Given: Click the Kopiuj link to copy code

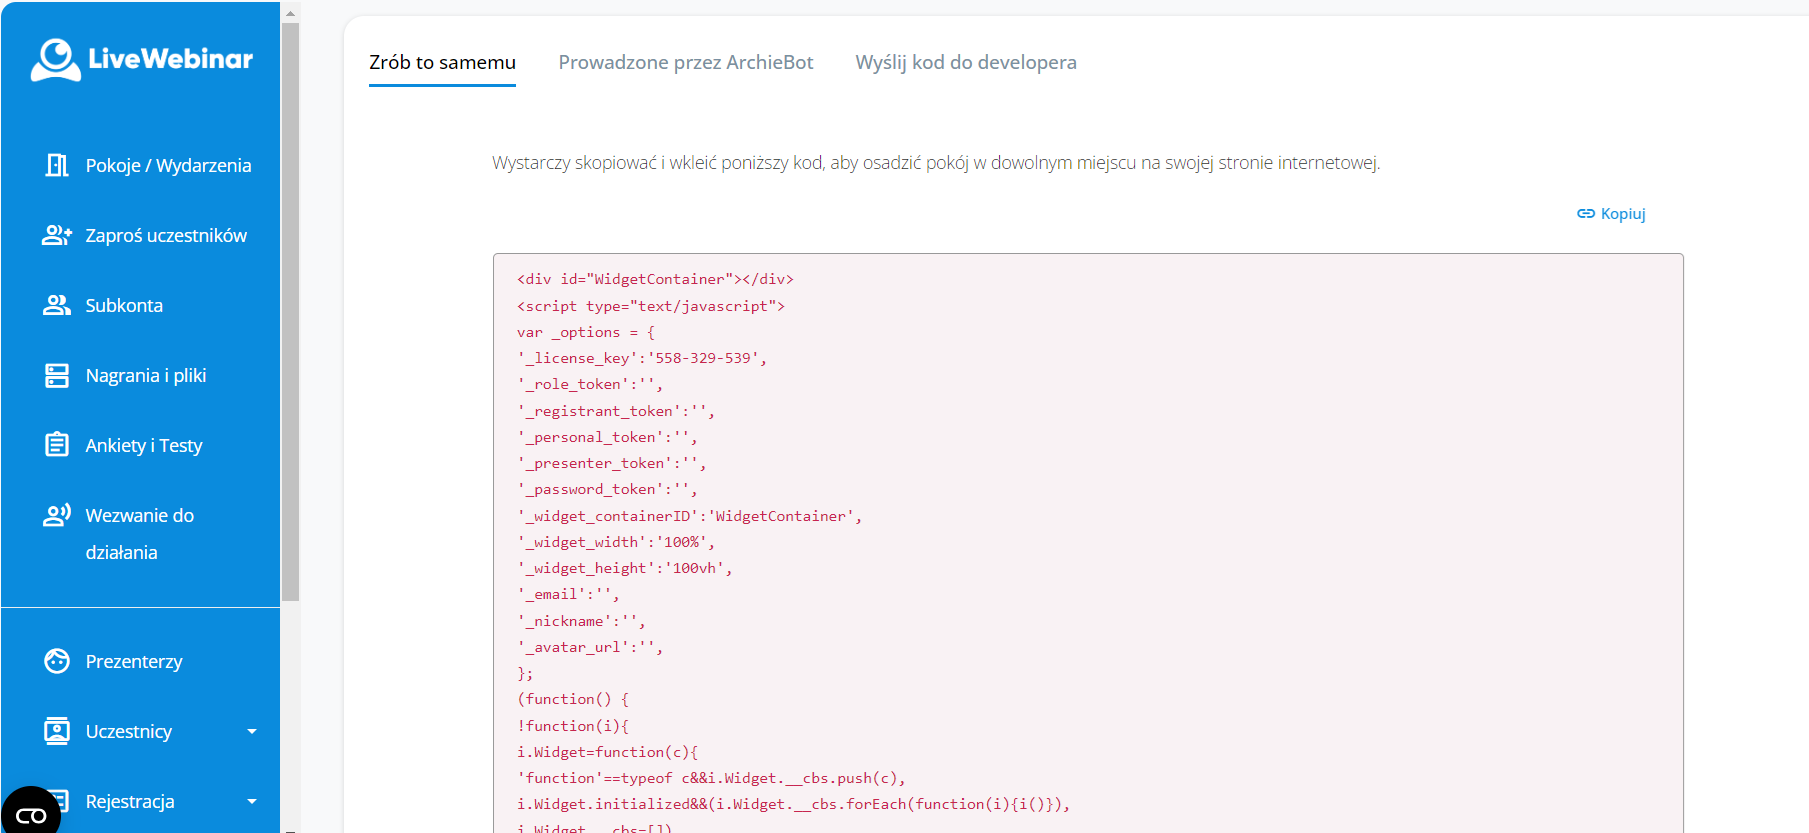Looking at the screenshot, I should 1611,214.
